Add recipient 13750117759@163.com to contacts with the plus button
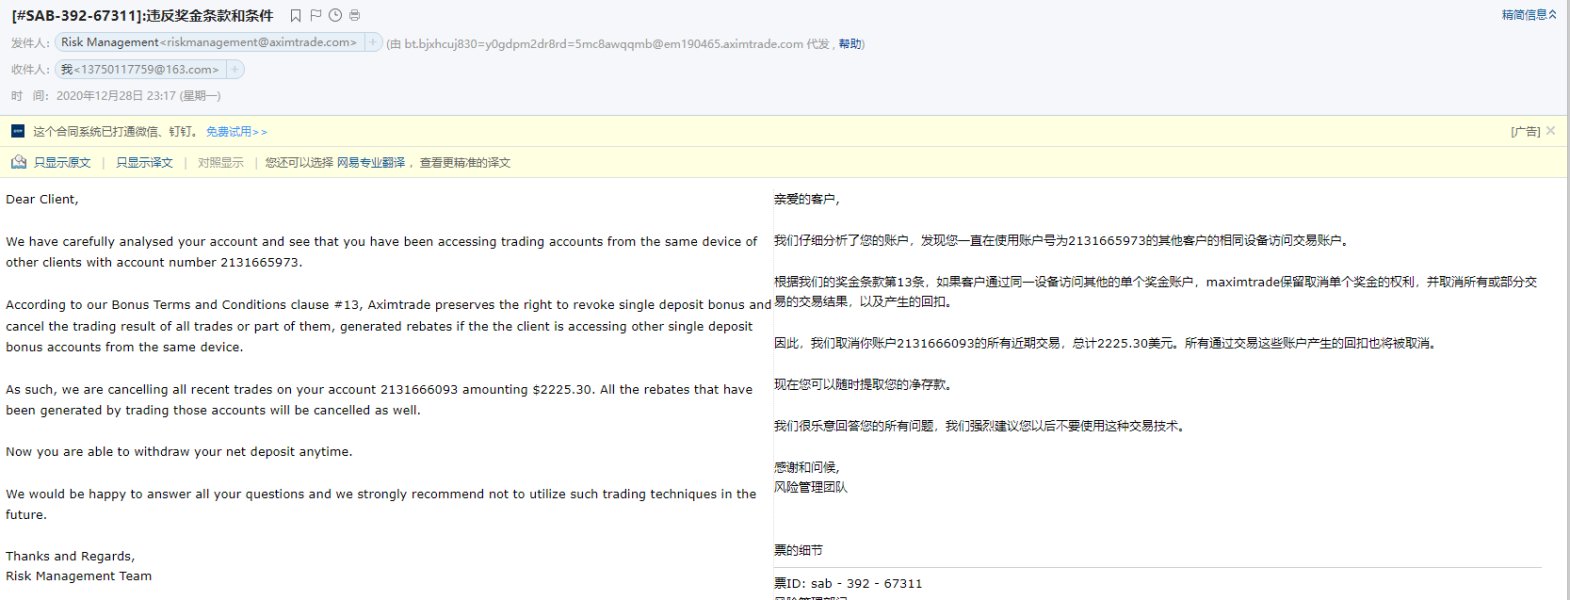Screen dimensions: 1570x600 coord(235,69)
